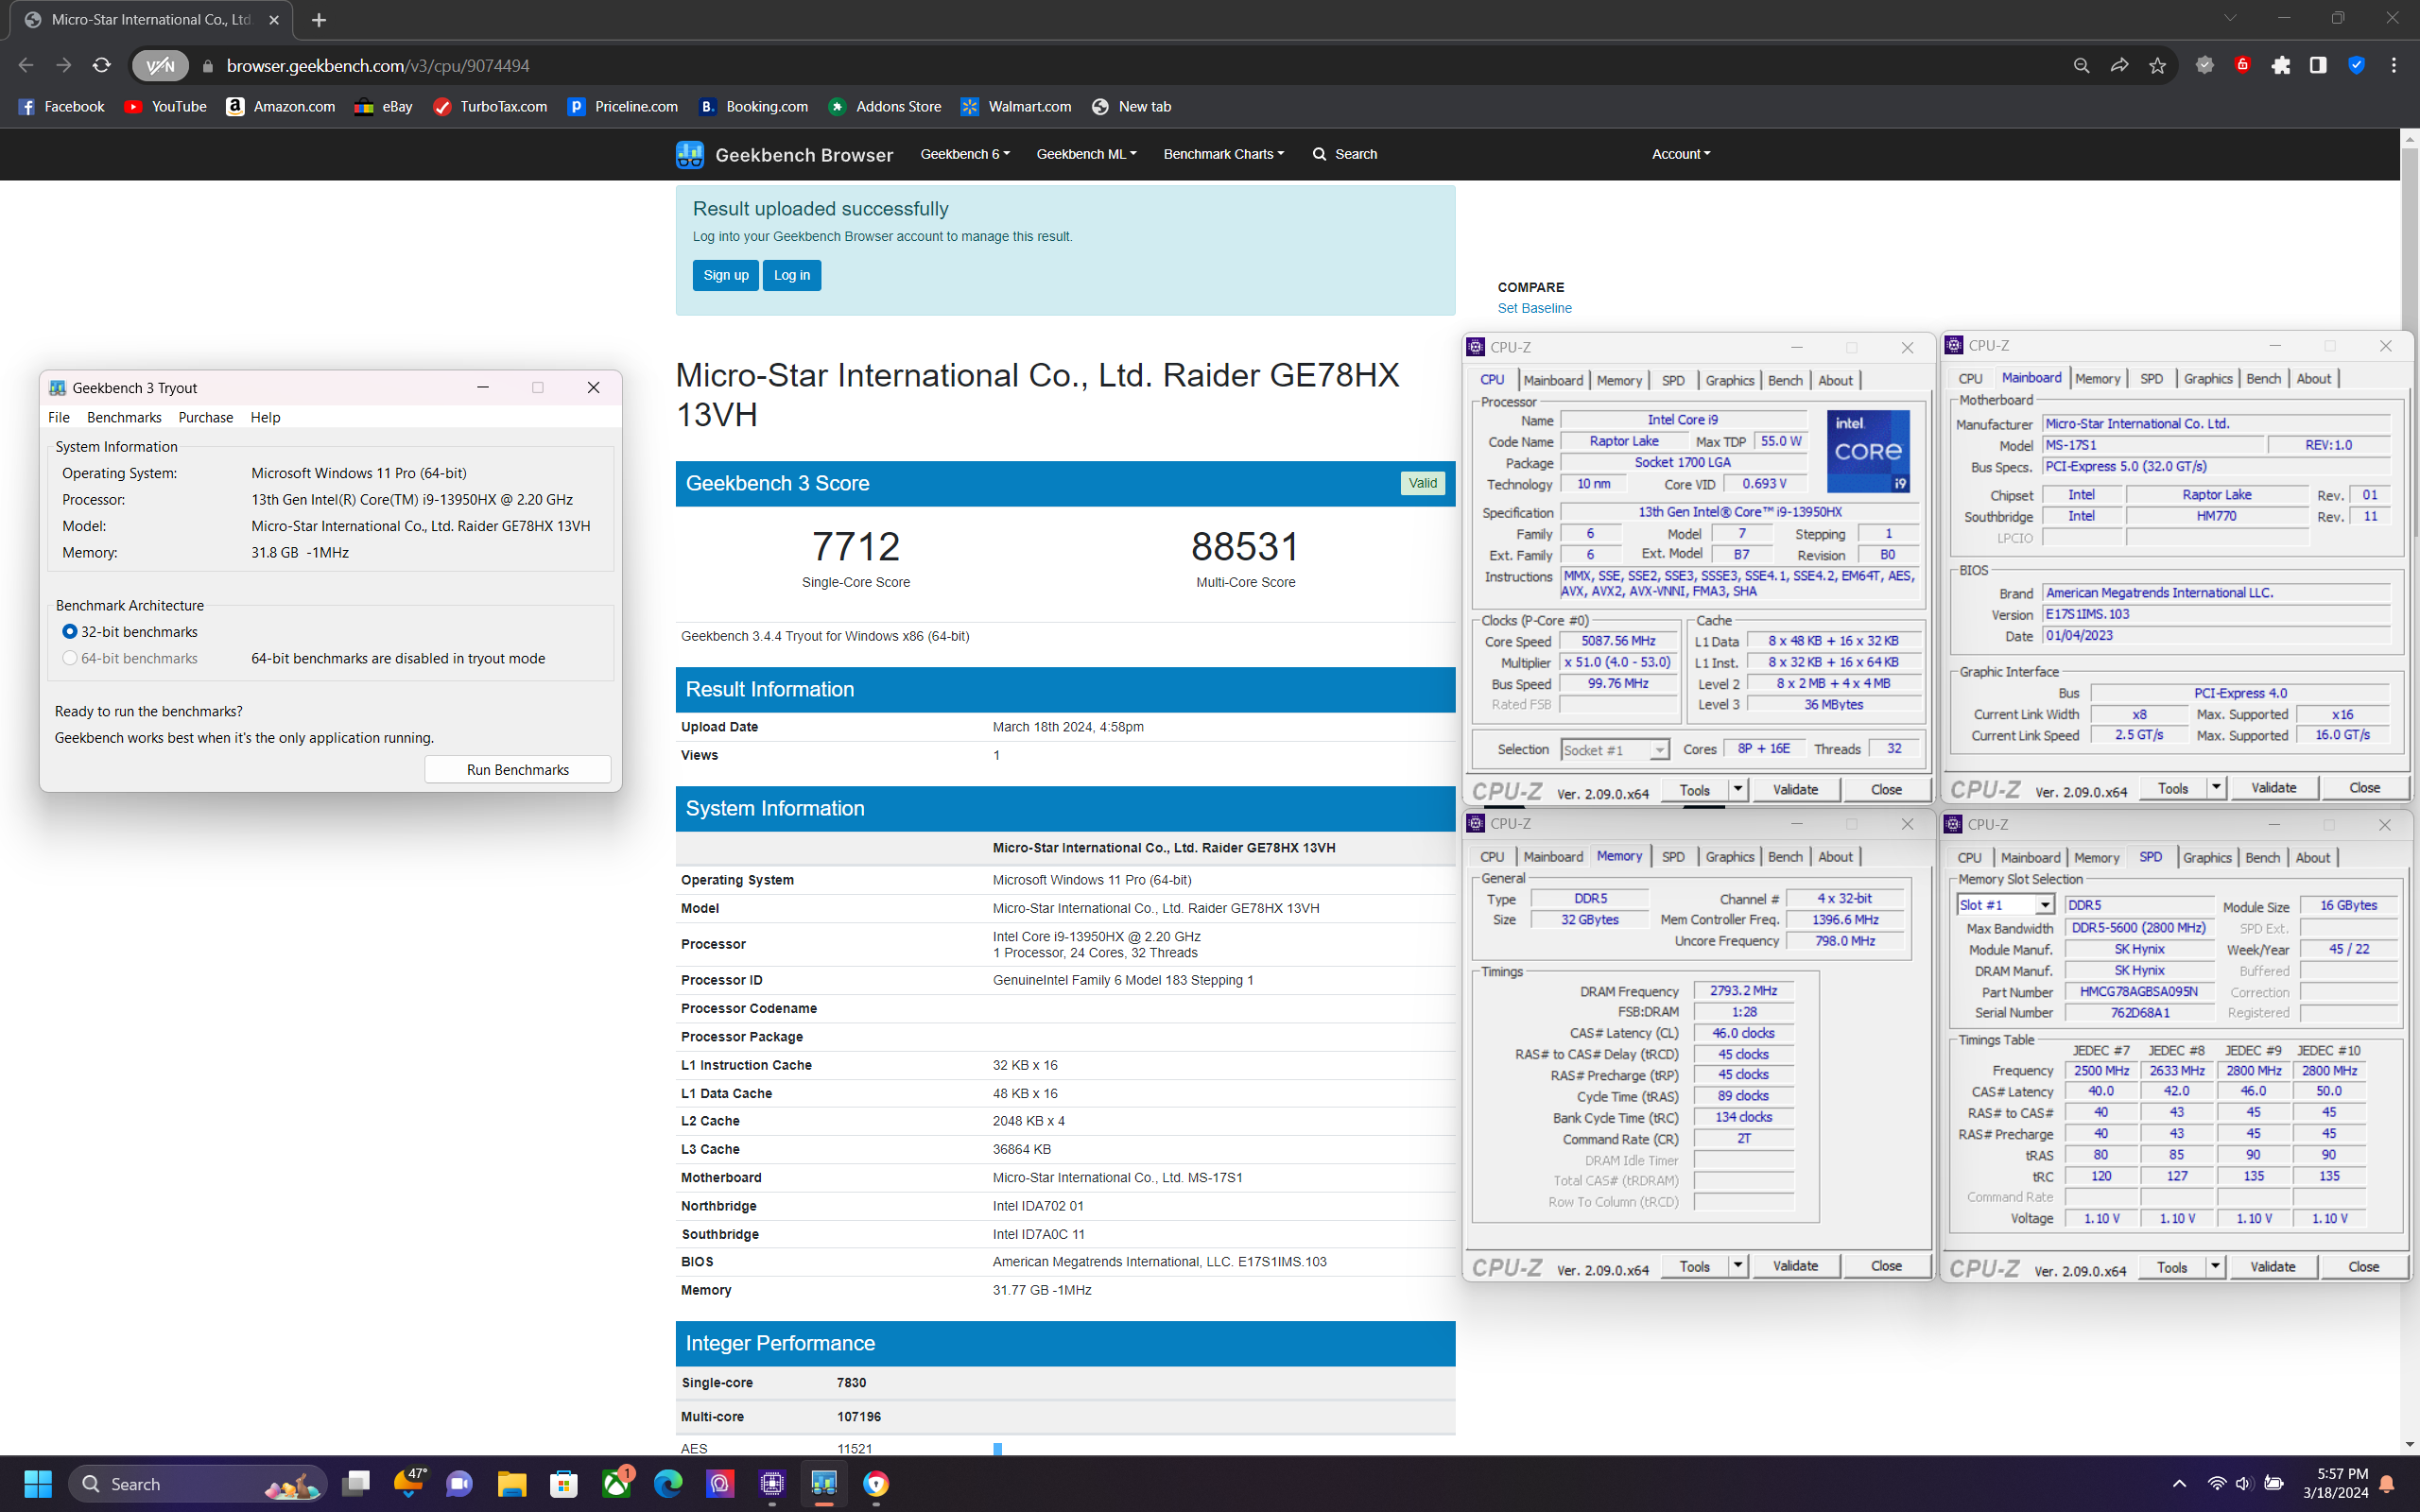Open the File menu in Geekbench 3
This screenshot has width=2420, height=1512.
click(x=59, y=417)
